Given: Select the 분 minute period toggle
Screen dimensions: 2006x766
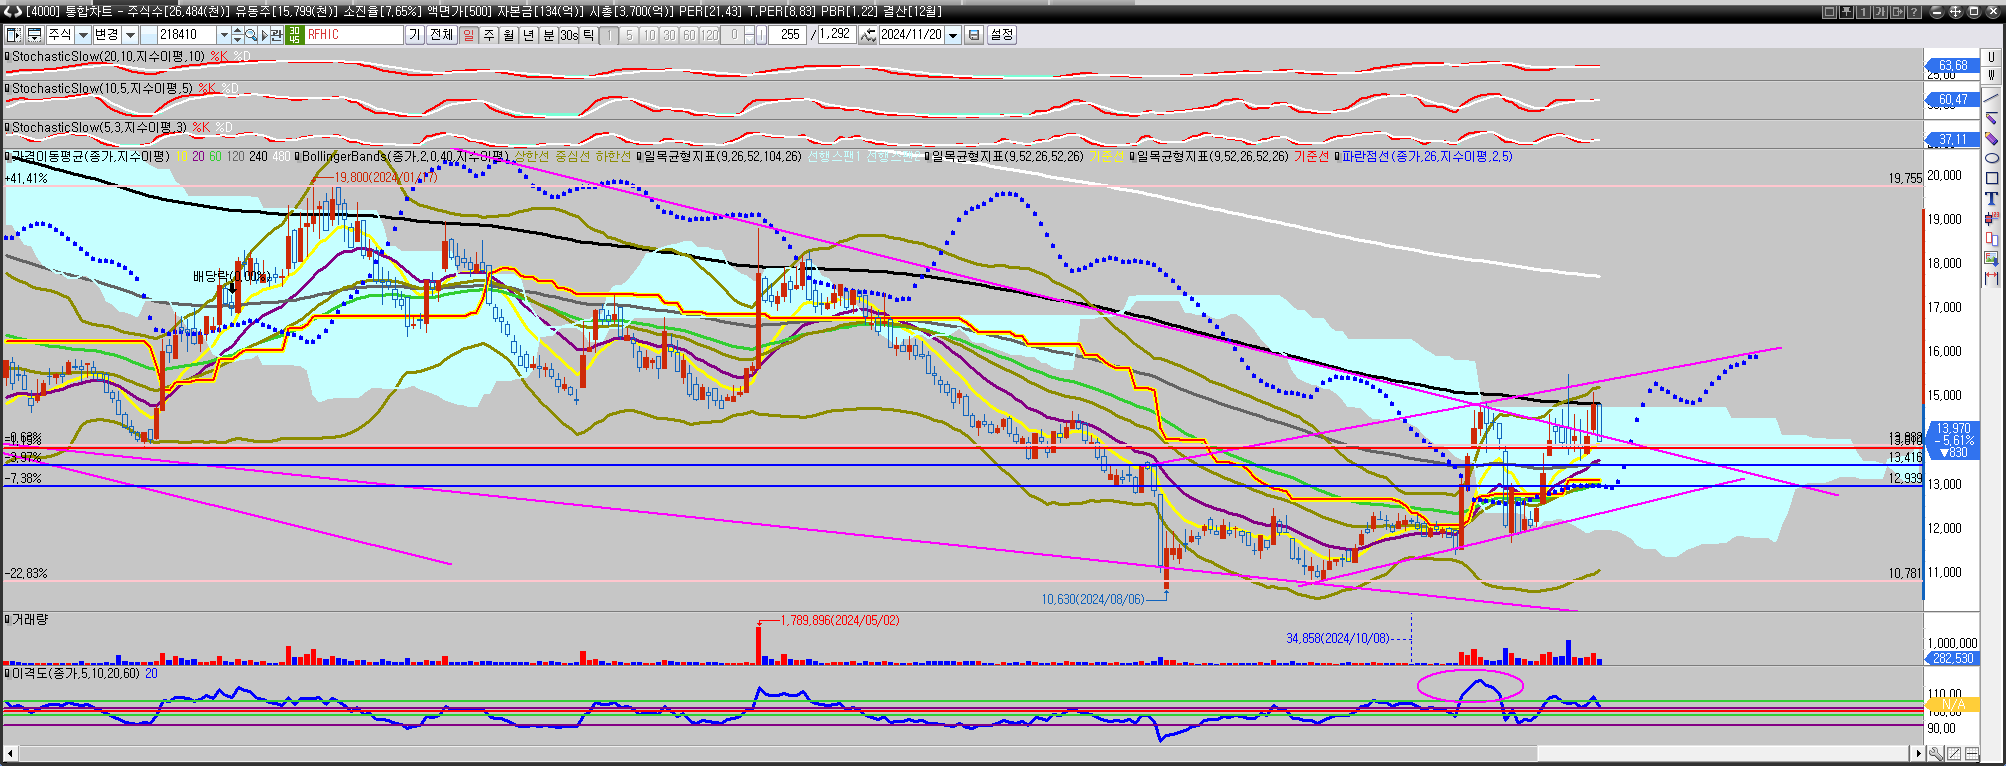Looking at the screenshot, I should [549, 35].
